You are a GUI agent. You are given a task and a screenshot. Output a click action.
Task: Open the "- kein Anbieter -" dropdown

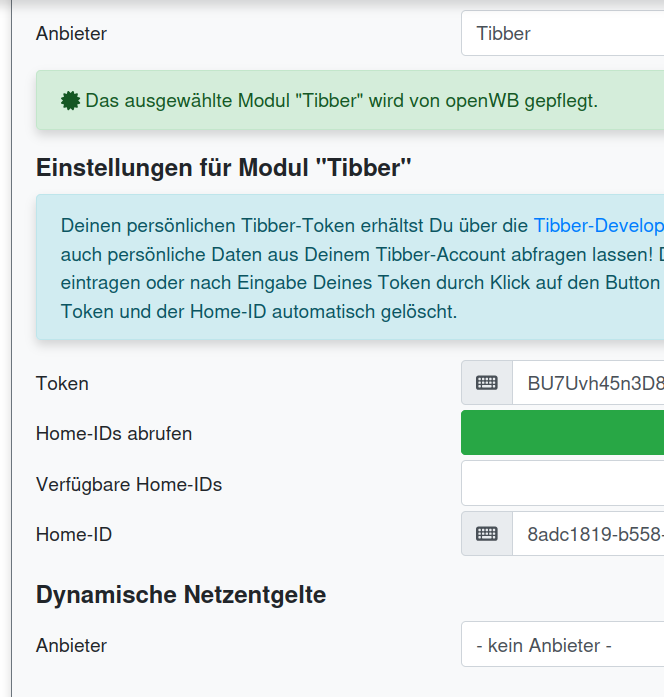pyautogui.click(x=562, y=645)
